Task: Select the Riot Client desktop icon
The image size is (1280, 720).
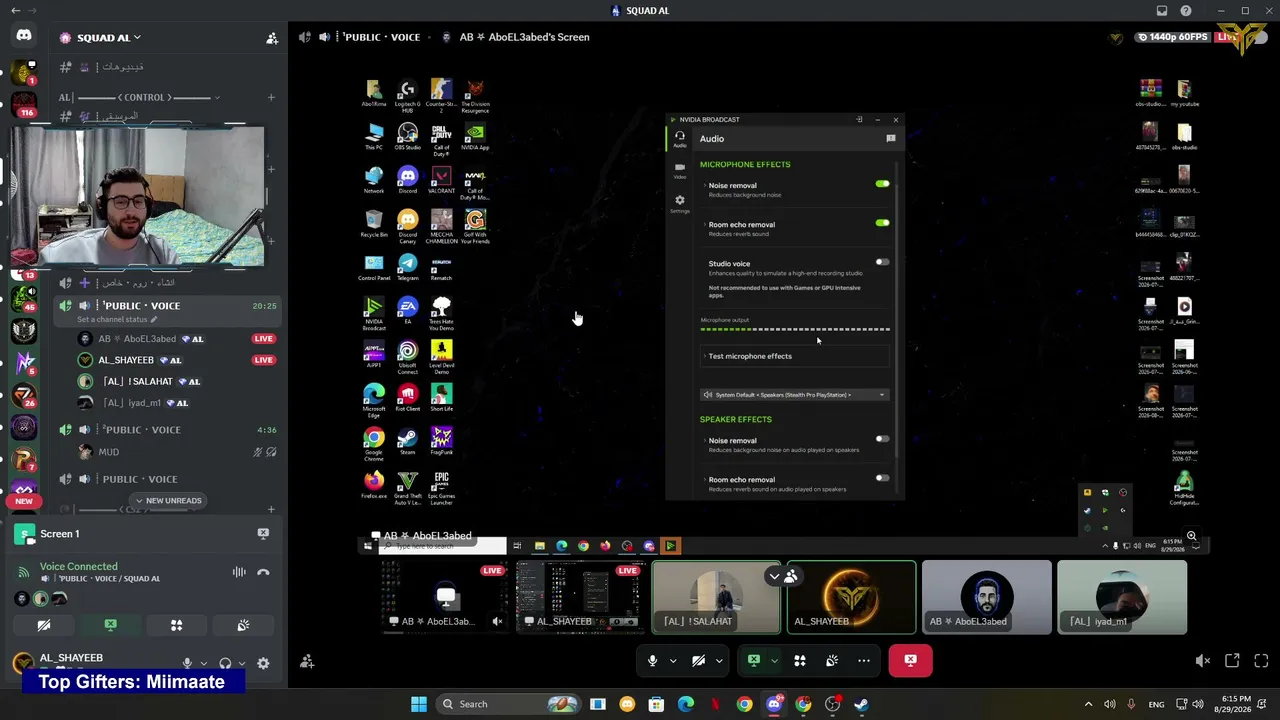Action: click(407, 397)
